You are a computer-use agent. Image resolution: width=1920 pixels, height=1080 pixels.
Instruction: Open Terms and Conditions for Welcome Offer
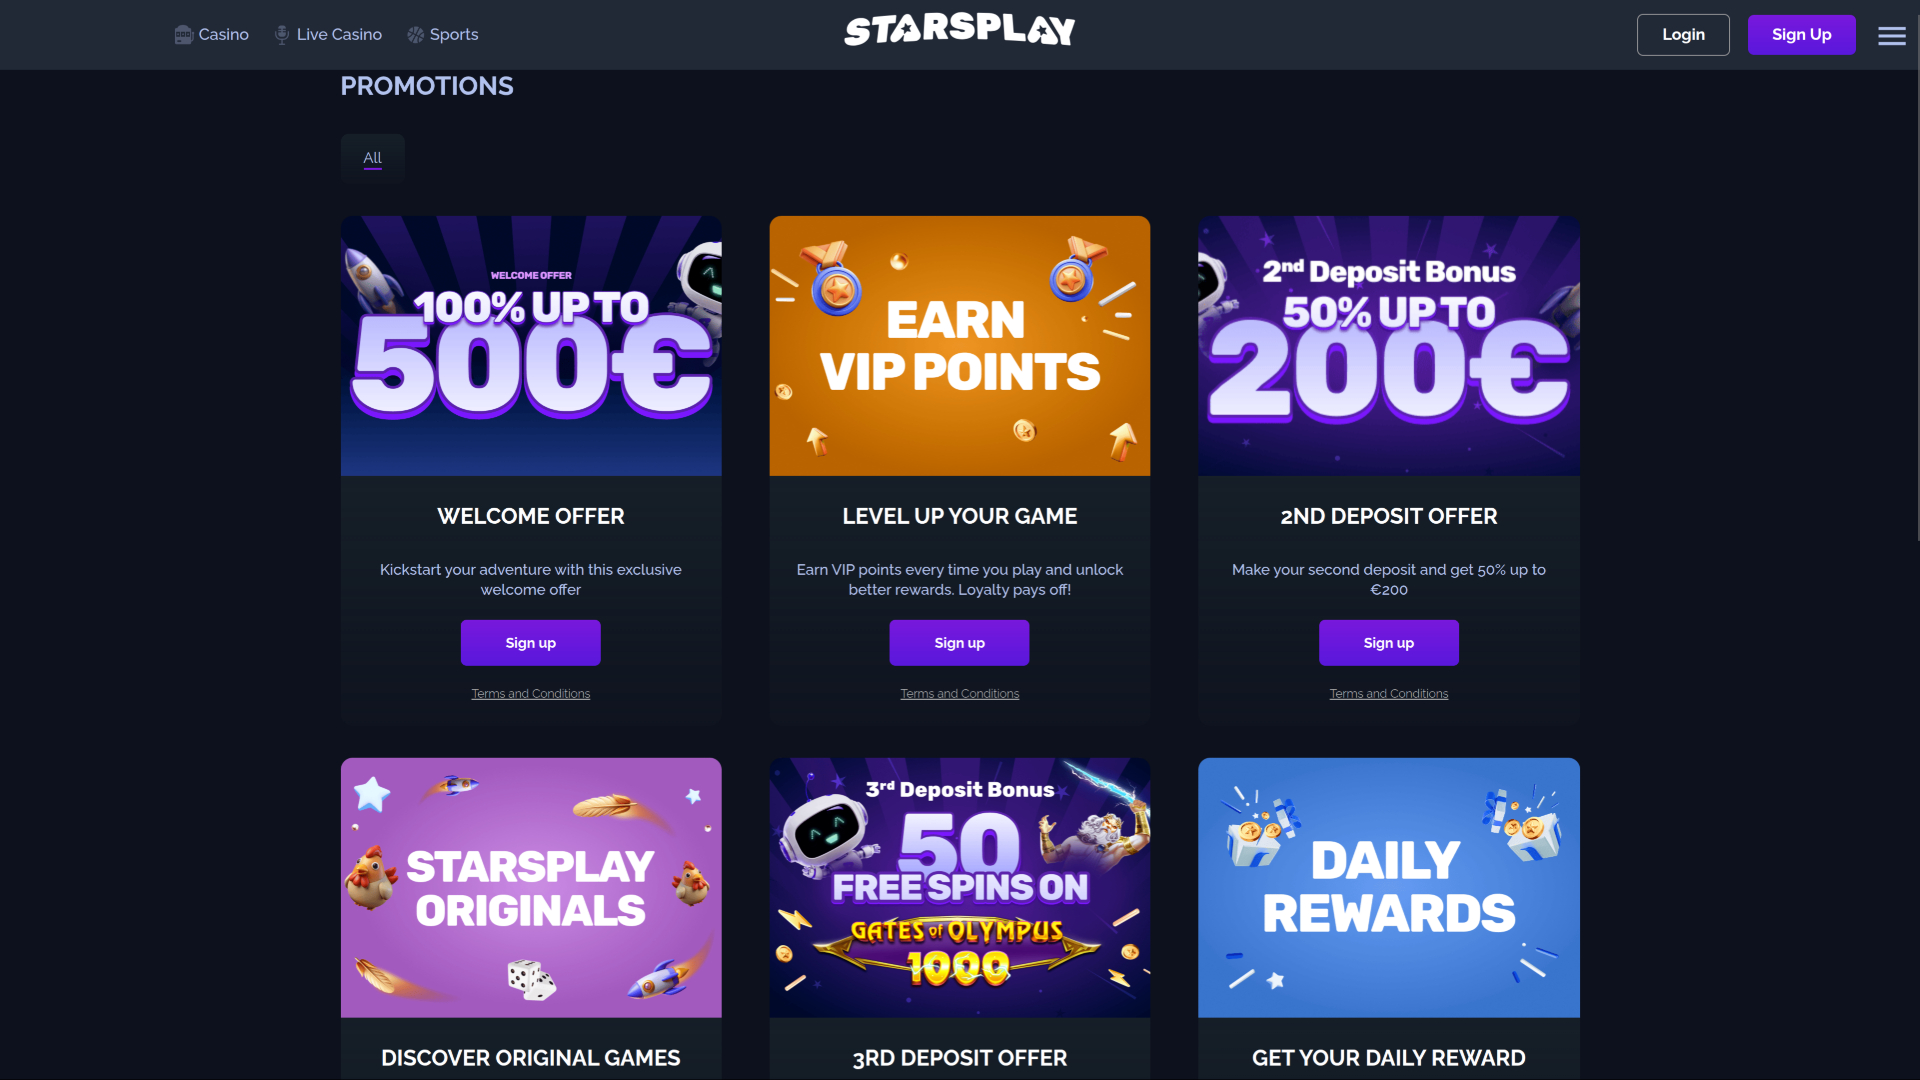tap(530, 693)
